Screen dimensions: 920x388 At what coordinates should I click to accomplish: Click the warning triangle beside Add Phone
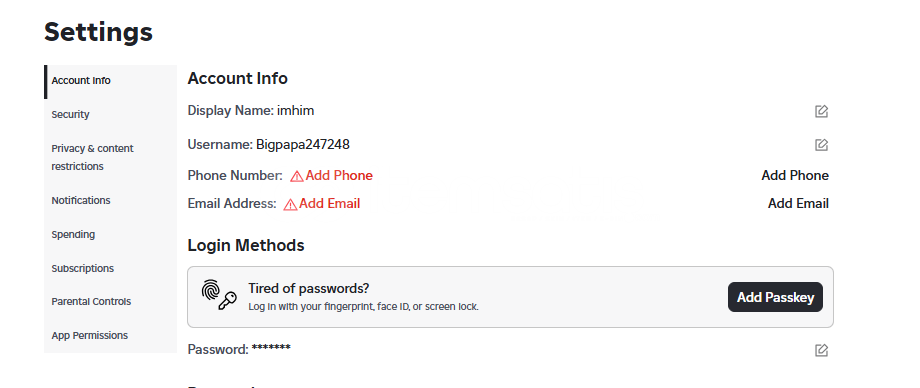point(297,176)
